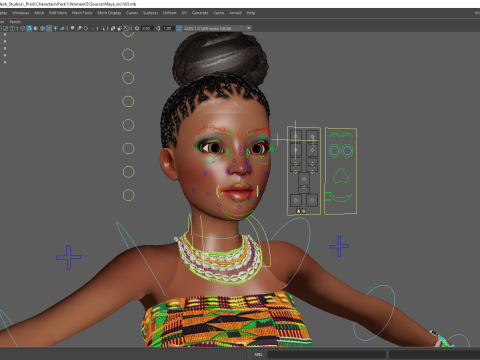Select left green eyebrow control in face panel

pyautogui.click(x=334, y=135)
